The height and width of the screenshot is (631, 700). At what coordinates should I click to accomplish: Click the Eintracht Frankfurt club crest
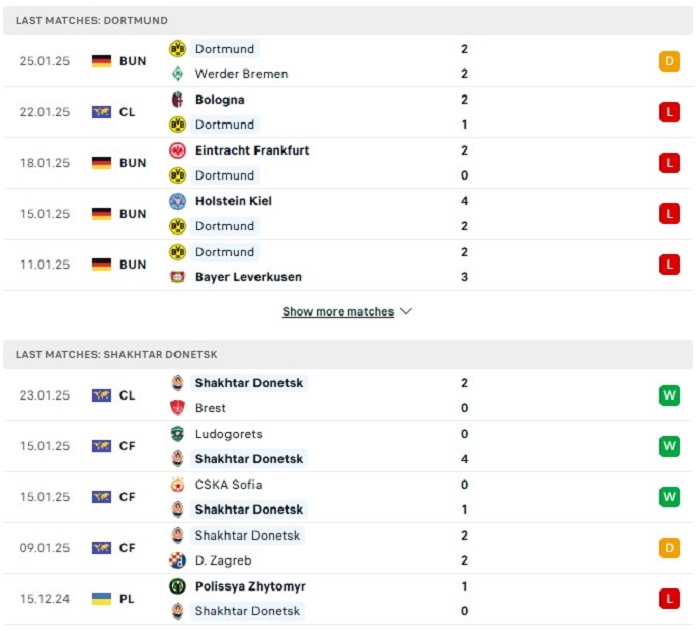177,150
